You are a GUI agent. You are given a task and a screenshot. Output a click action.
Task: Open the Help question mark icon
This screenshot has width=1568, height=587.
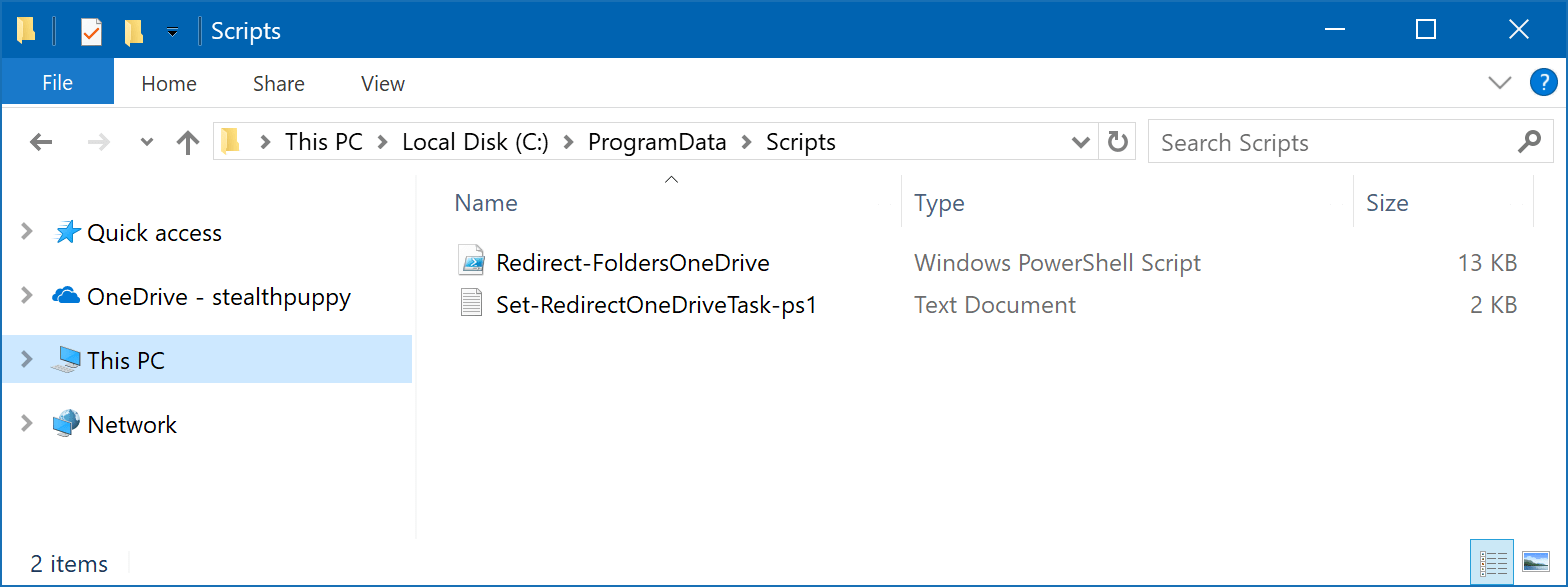click(x=1544, y=83)
